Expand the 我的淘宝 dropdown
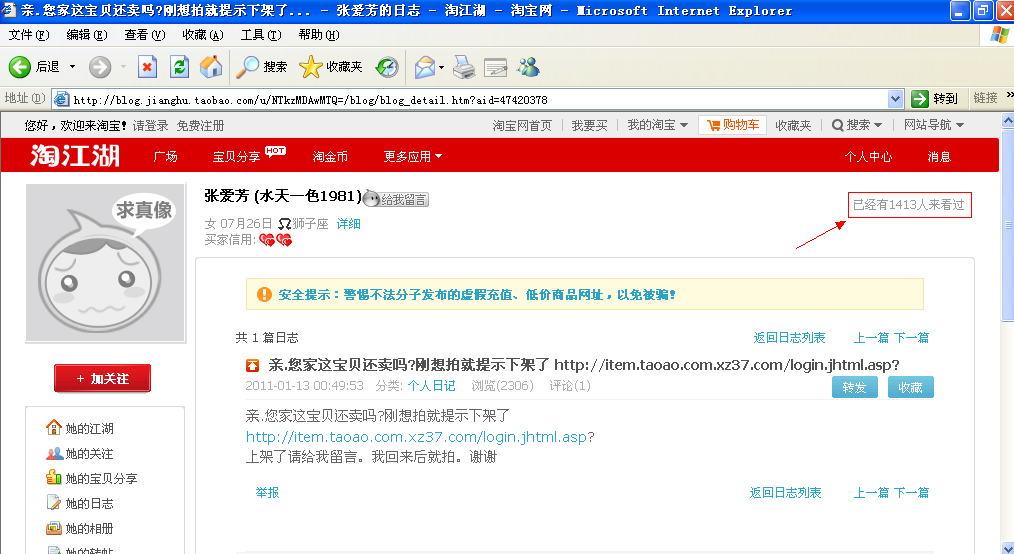 pos(684,125)
